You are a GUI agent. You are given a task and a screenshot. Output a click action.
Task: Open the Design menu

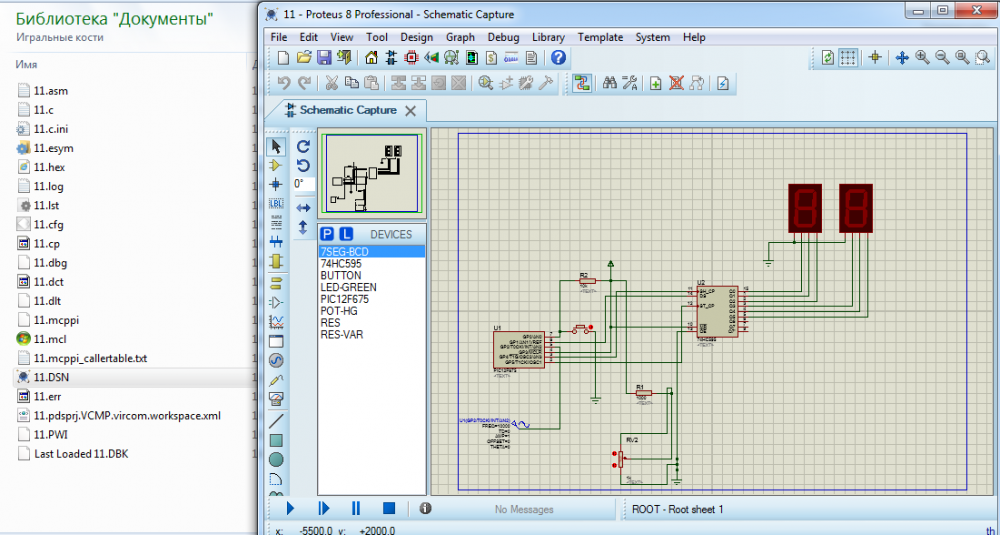coord(416,37)
